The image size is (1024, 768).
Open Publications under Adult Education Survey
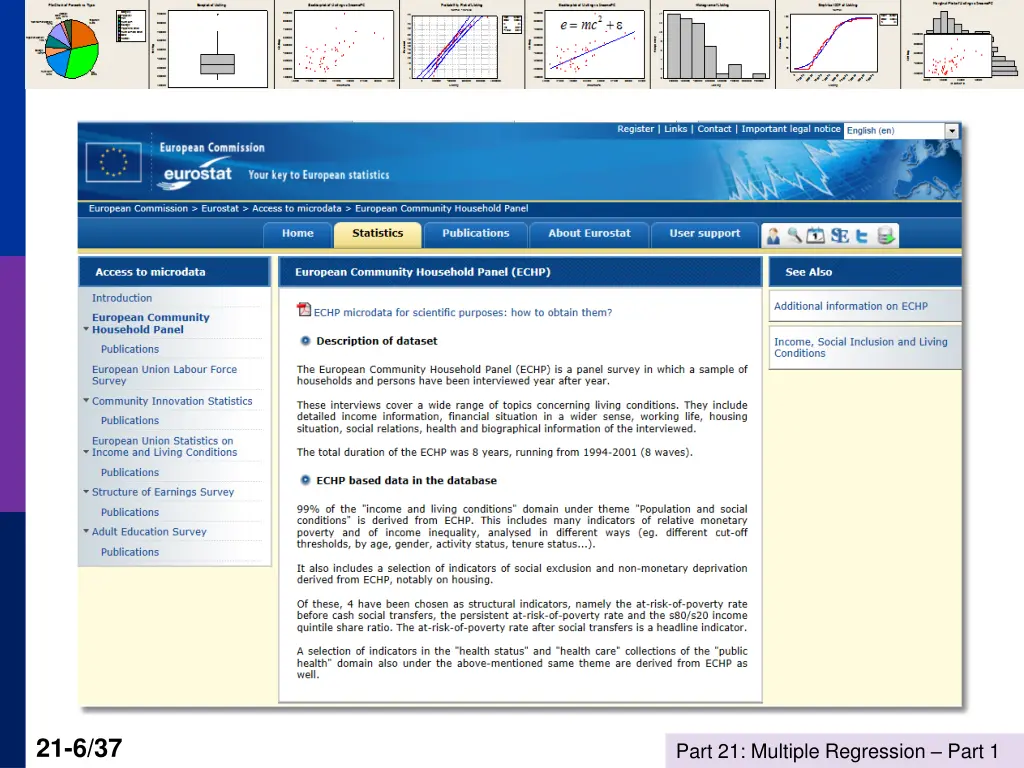pyautogui.click(x=130, y=552)
